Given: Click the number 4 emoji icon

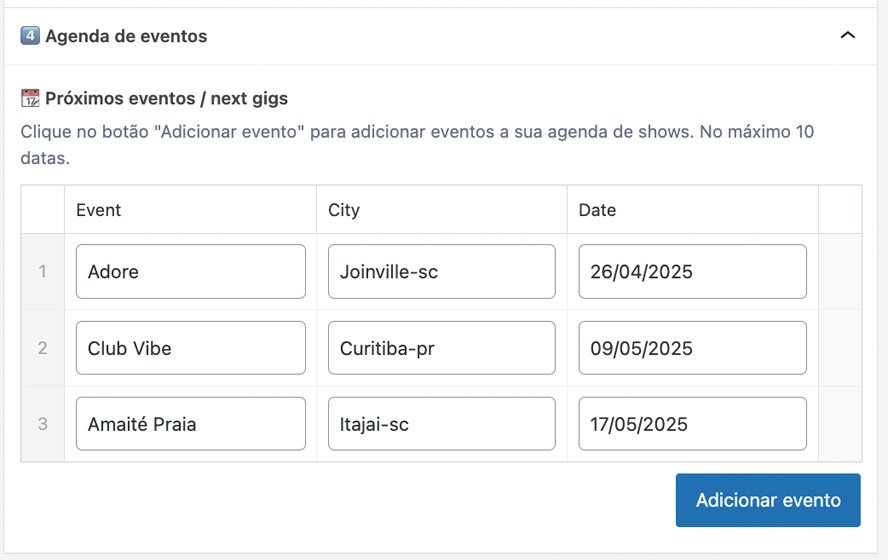Looking at the screenshot, I should pyautogui.click(x=30, y=36).
